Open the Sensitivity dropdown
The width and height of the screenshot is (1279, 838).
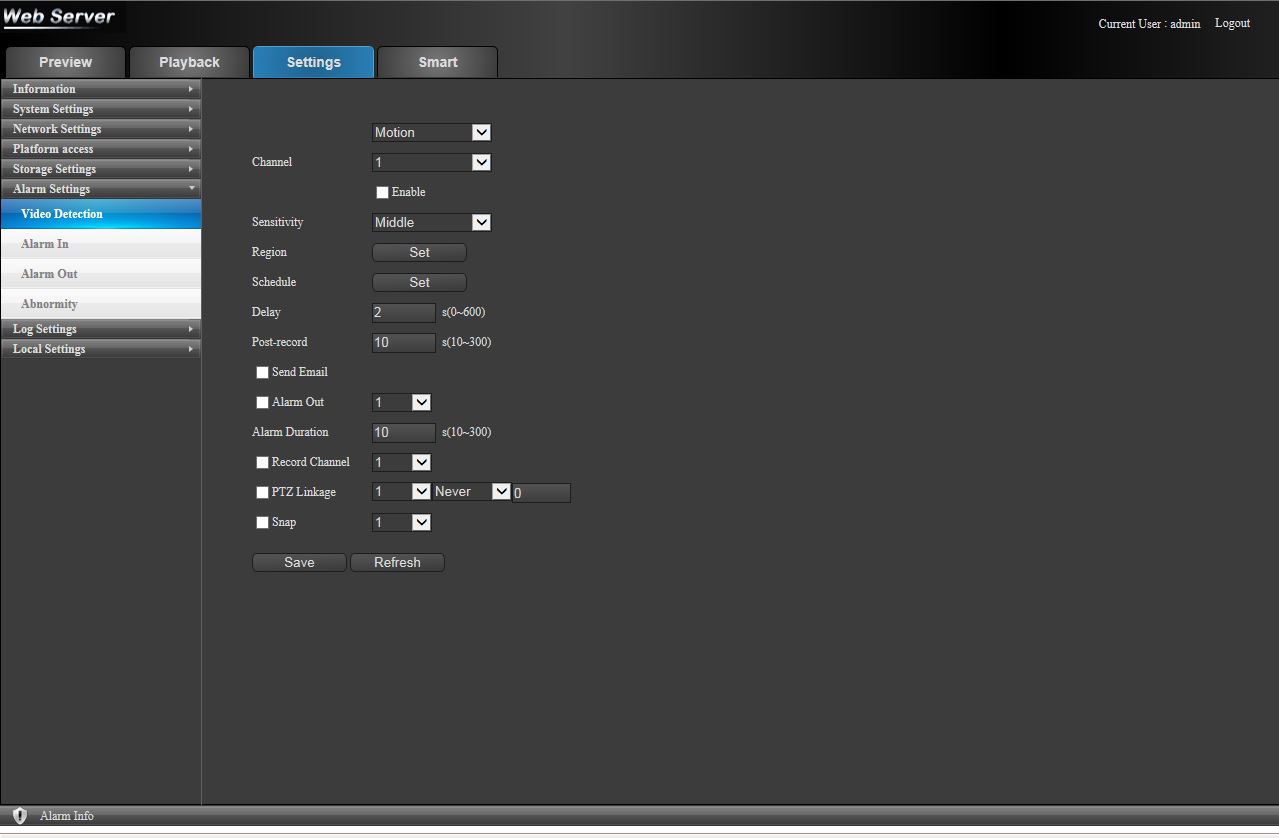431,222
